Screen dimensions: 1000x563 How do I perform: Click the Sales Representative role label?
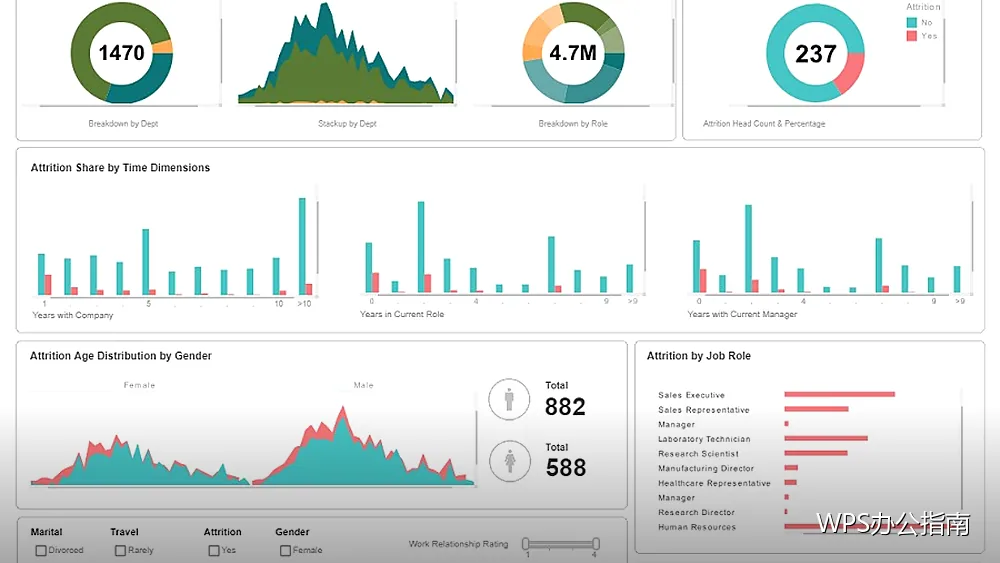703,410
